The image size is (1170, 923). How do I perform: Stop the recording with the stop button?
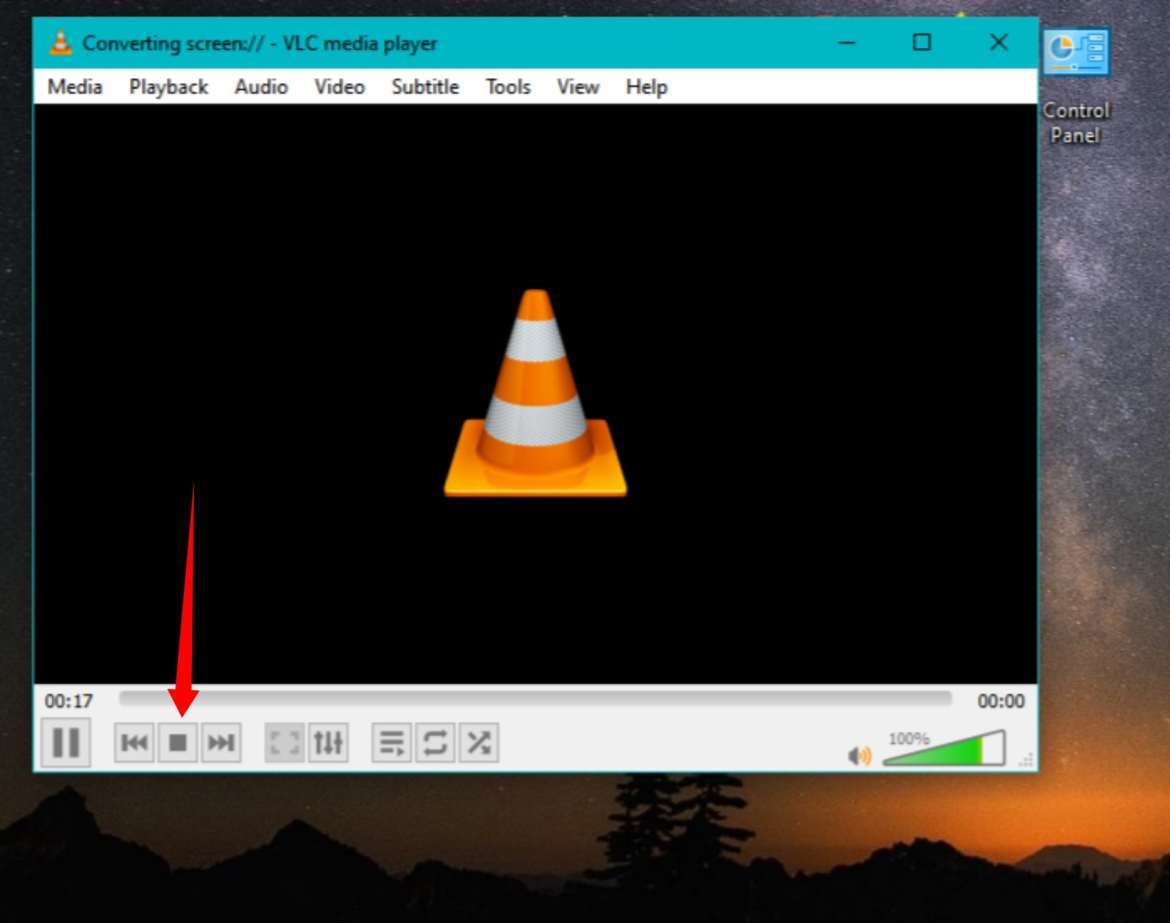pyautogui.click(x=178, y=742)
